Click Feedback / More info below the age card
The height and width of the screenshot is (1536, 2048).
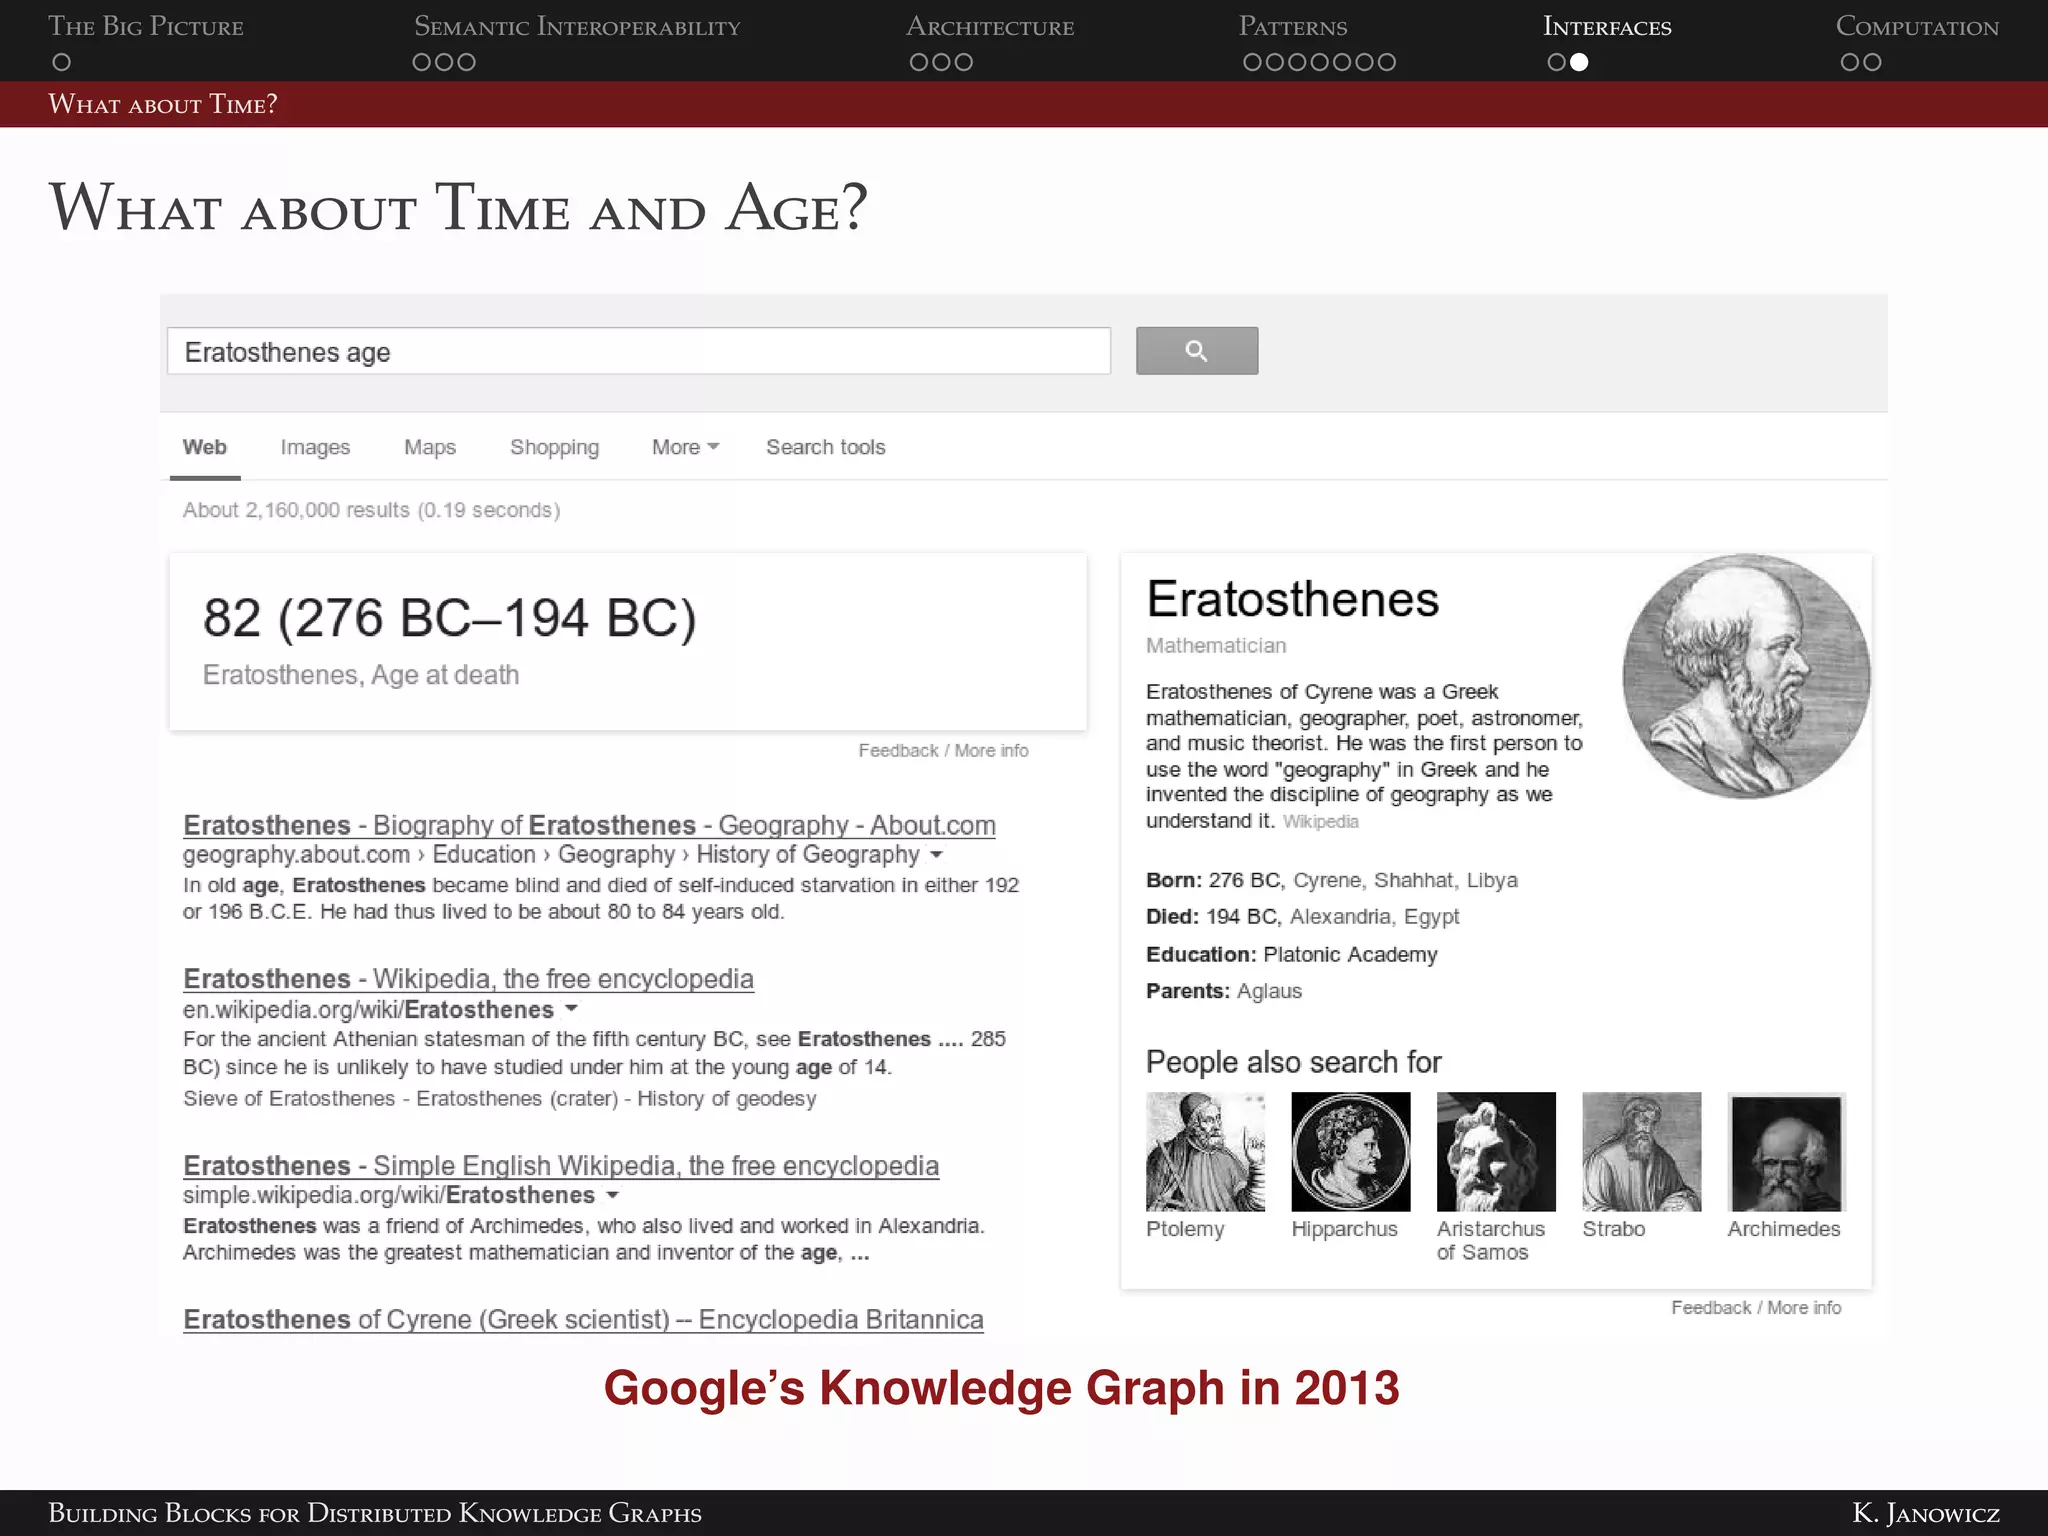coord(943,750)
